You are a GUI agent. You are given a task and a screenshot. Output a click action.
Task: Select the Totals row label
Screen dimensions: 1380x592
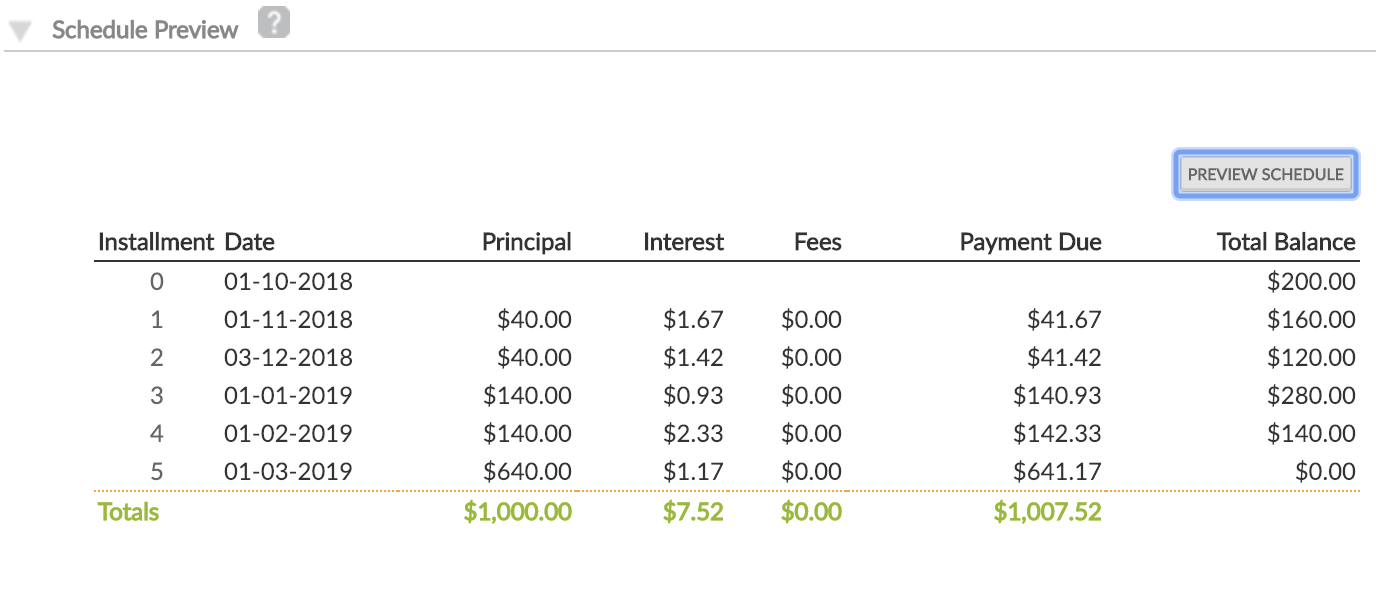point(127,511)
